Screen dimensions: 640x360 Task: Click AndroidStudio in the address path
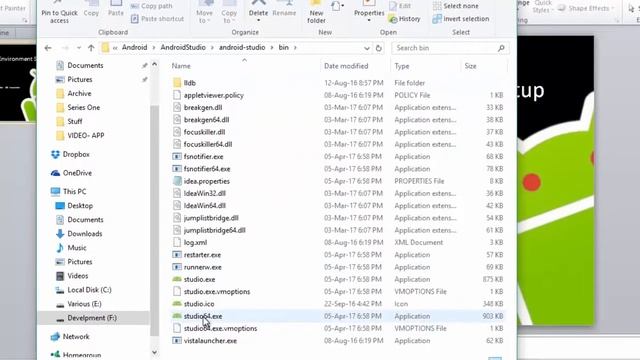pyautogui.click(x=183, y=47)
